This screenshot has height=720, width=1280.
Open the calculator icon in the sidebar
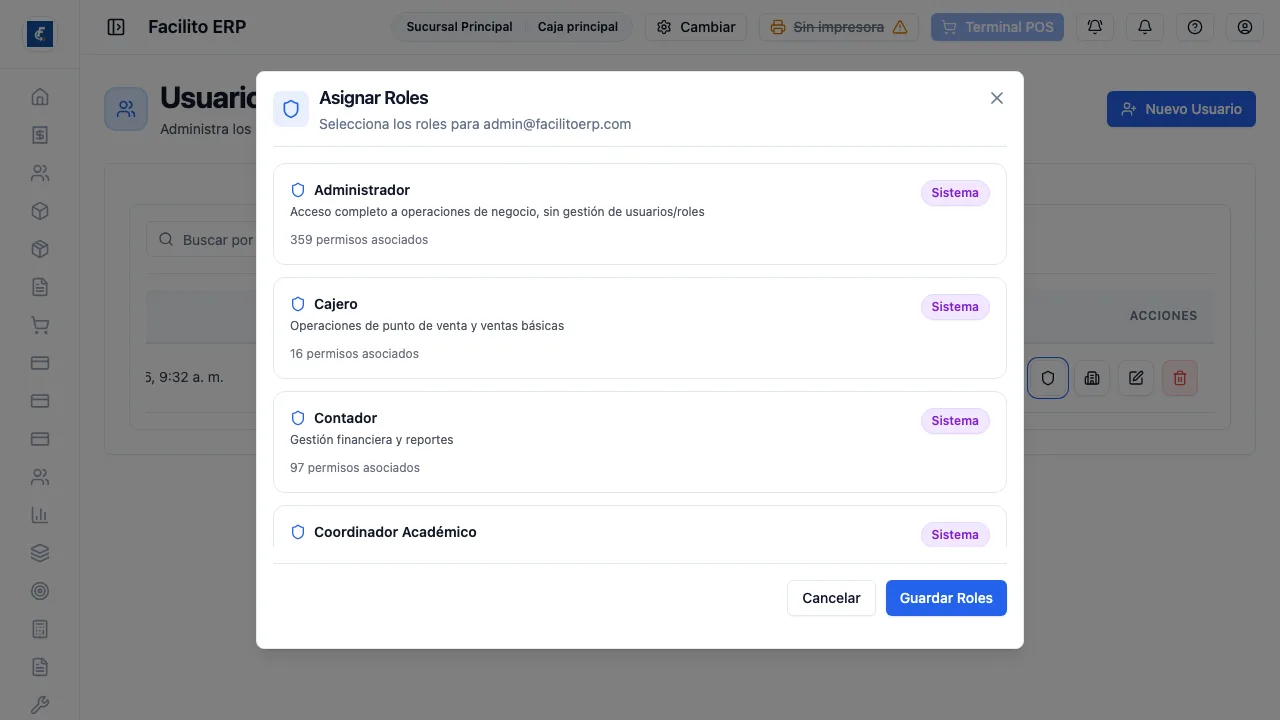(x=40, y=629)
